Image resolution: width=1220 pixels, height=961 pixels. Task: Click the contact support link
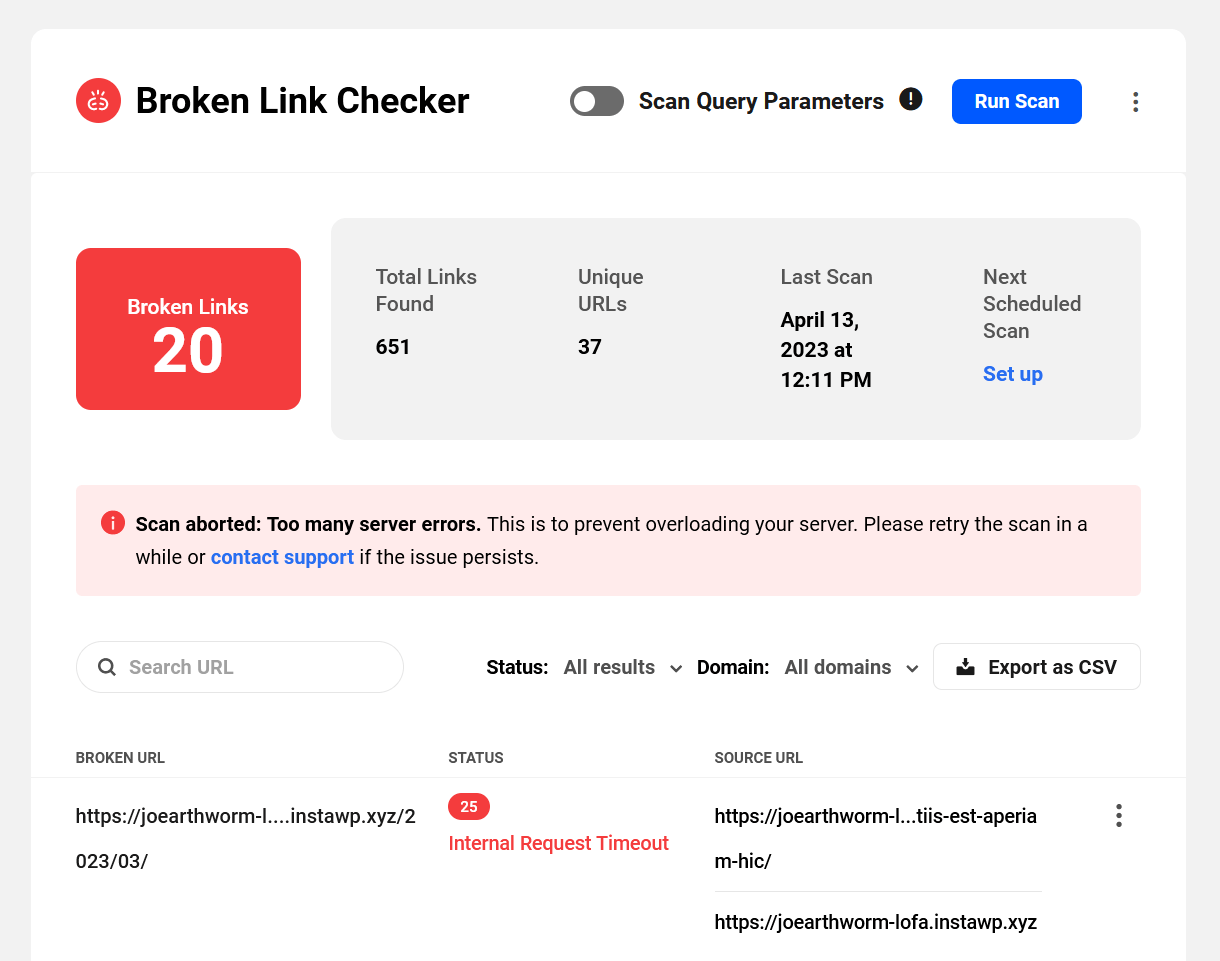click(282, 557)
